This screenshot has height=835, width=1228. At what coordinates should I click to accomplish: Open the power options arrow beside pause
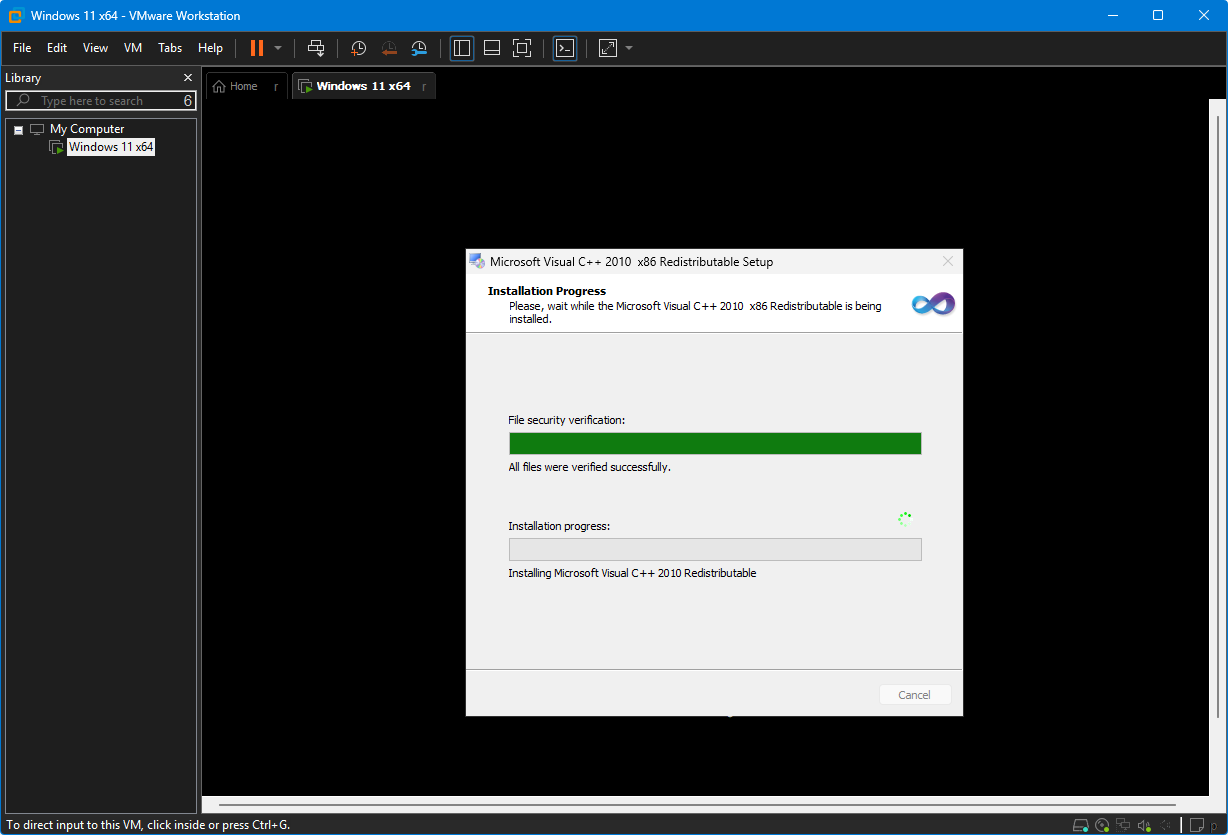click(278, 48)
